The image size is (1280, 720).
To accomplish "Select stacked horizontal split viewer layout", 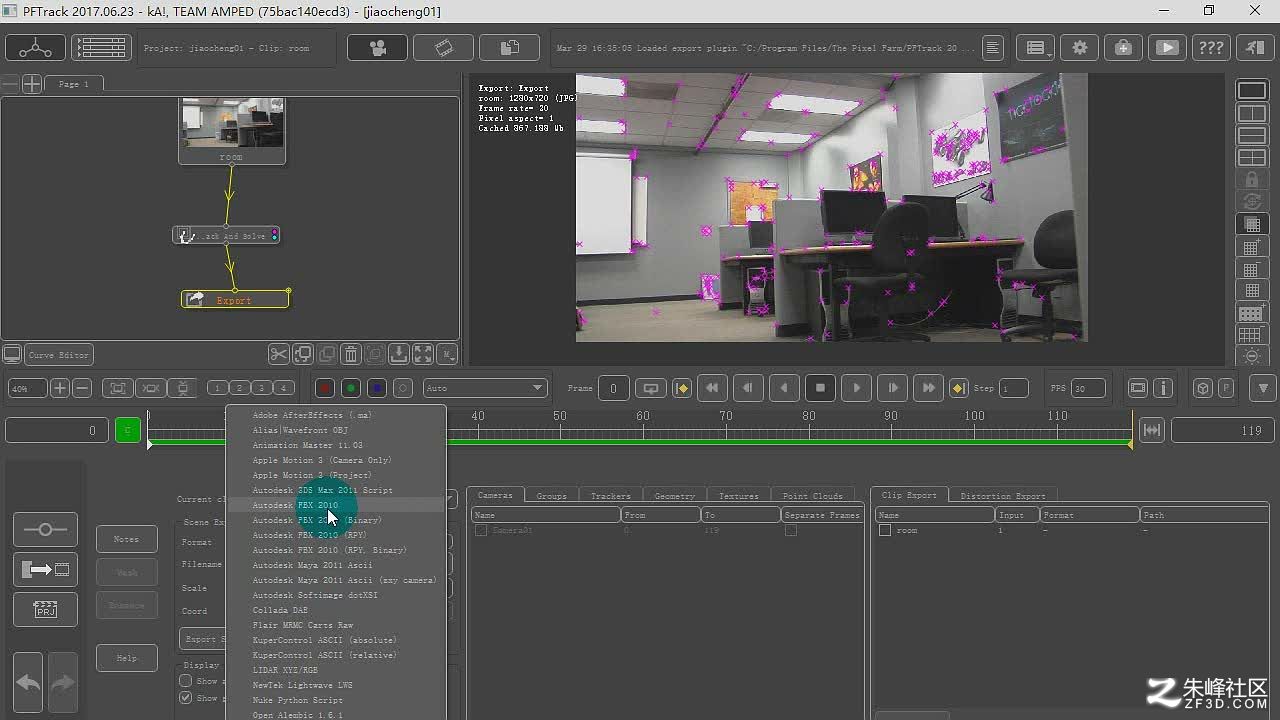I will coord(1252,135).
